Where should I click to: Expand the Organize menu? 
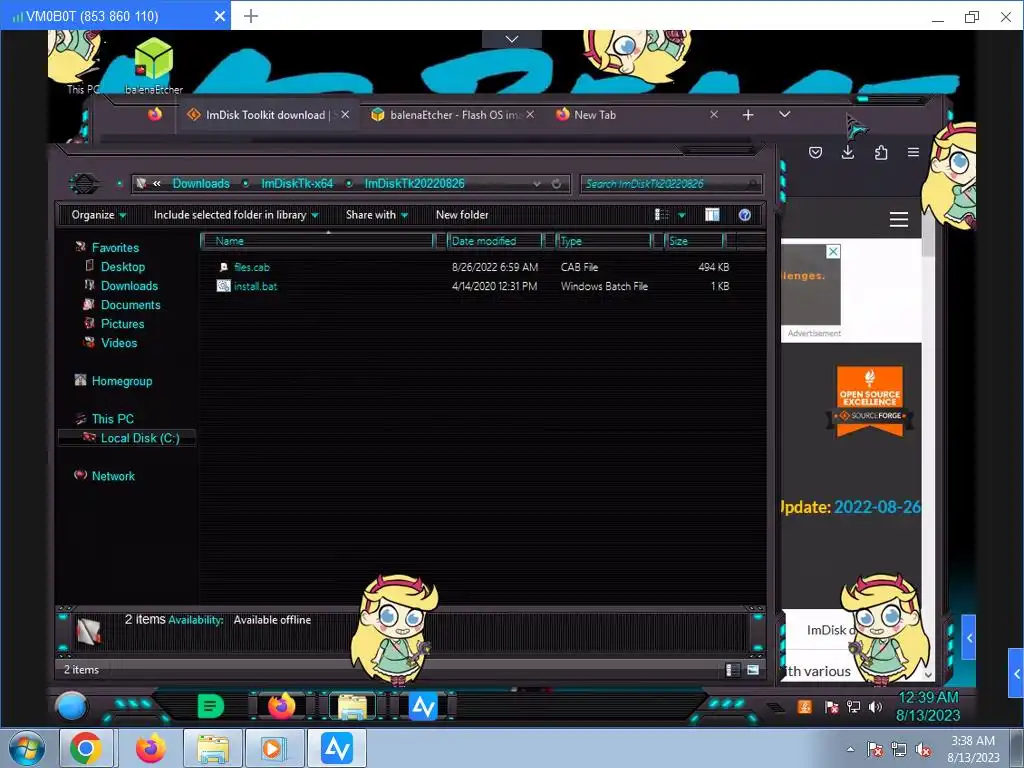99,215
